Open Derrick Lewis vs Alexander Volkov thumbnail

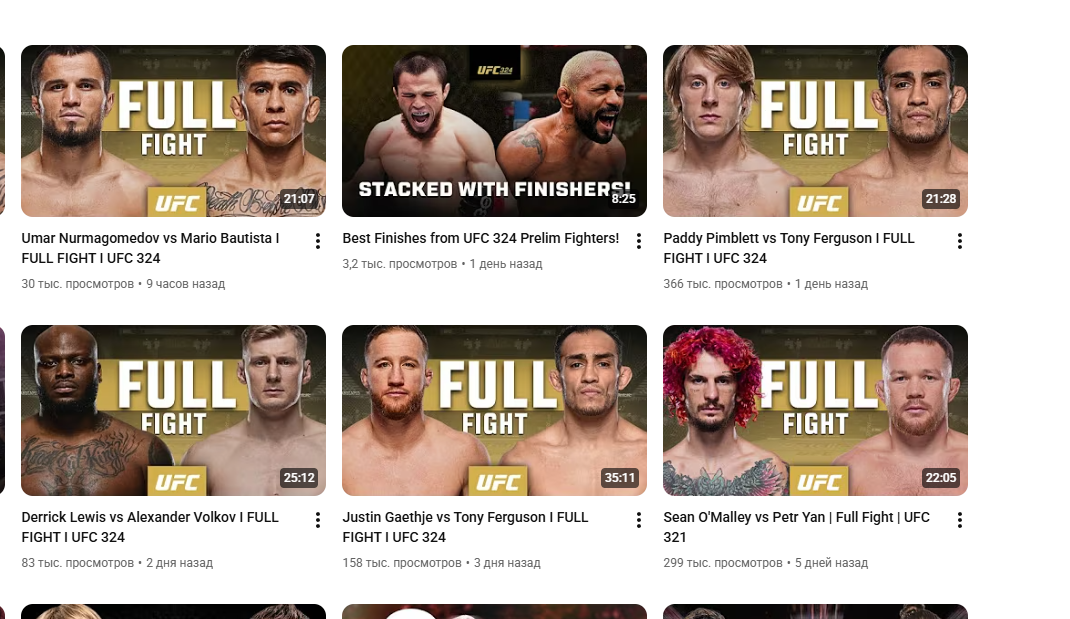click(173, 410)
